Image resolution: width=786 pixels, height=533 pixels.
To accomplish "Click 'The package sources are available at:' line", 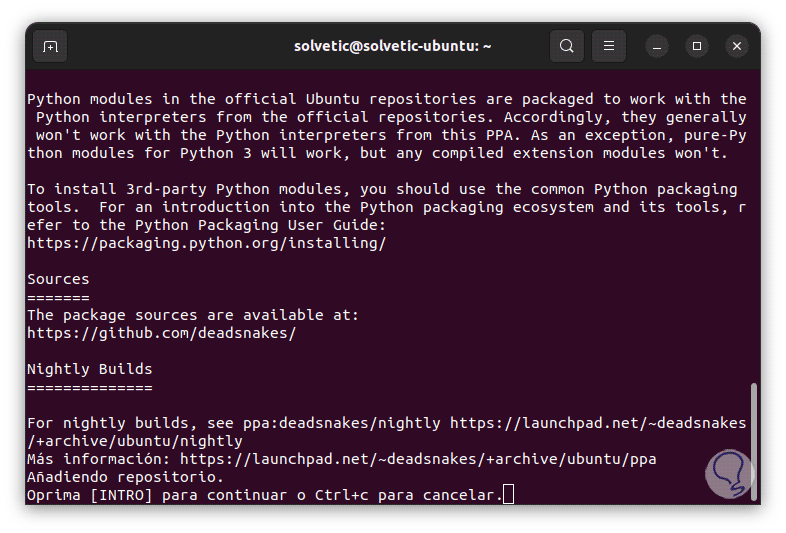I will tap(192, 315).
